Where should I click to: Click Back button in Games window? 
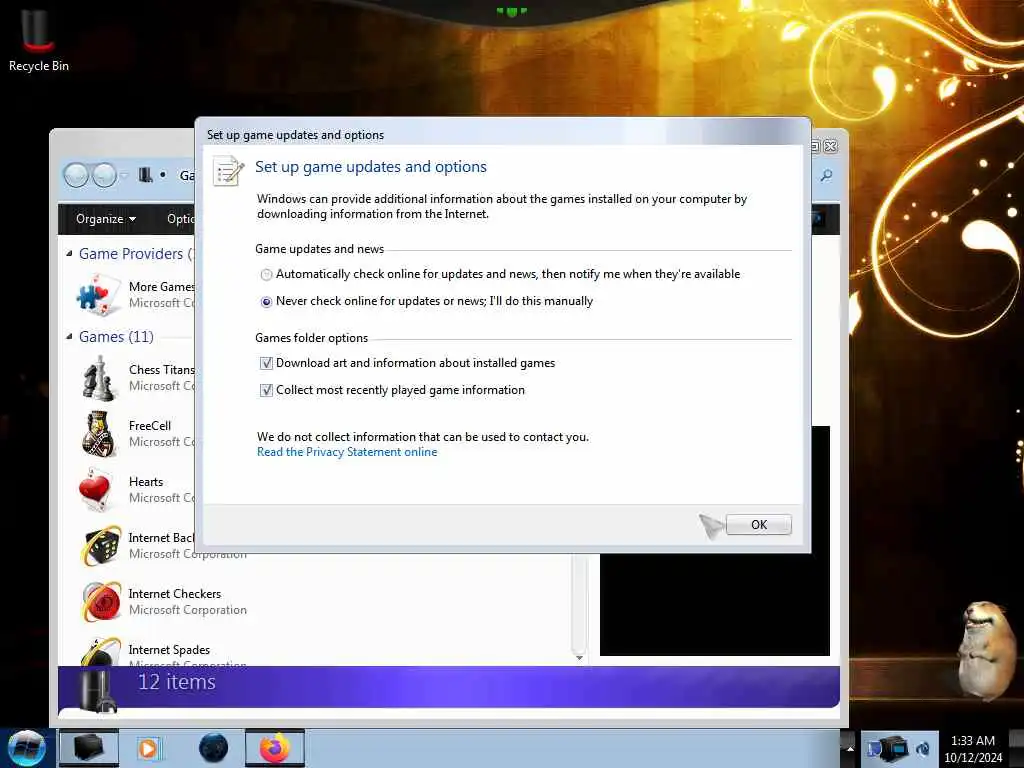pos(76,175)
